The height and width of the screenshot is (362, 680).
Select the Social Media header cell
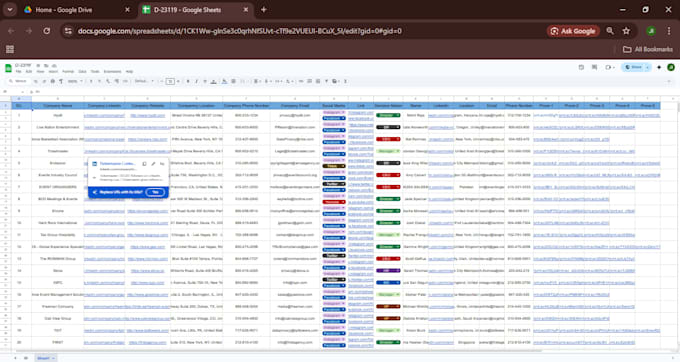[333, 105]
